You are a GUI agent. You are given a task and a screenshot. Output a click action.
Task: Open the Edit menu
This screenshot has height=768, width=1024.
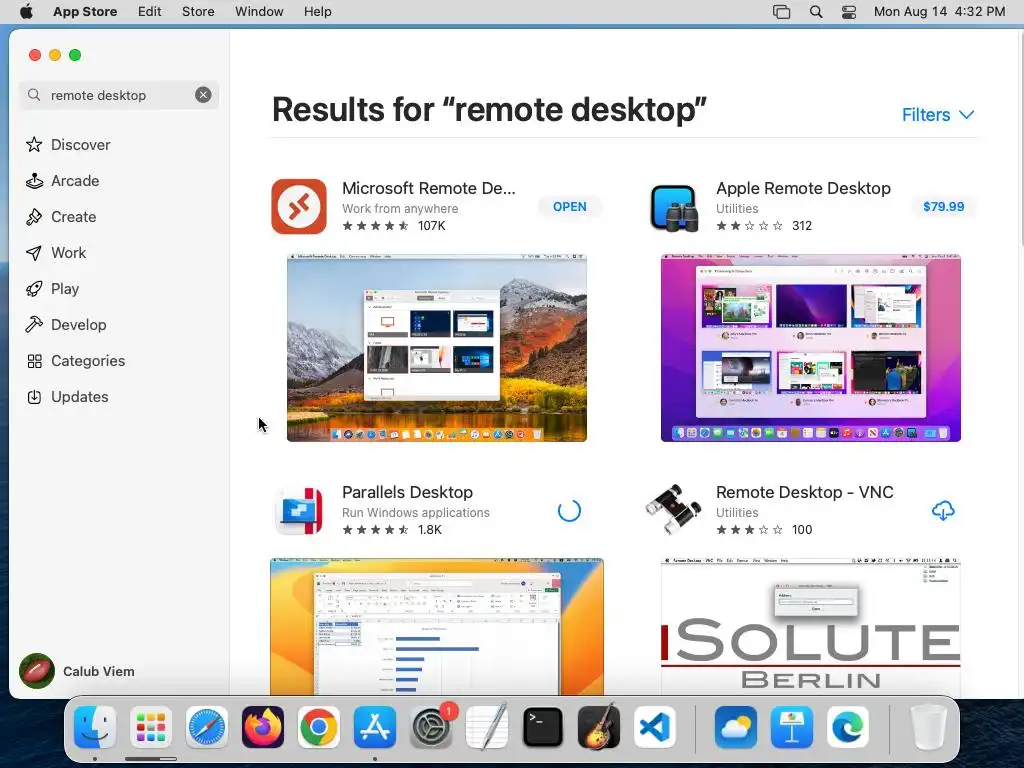pyautogui.click(x=150, y=11)
